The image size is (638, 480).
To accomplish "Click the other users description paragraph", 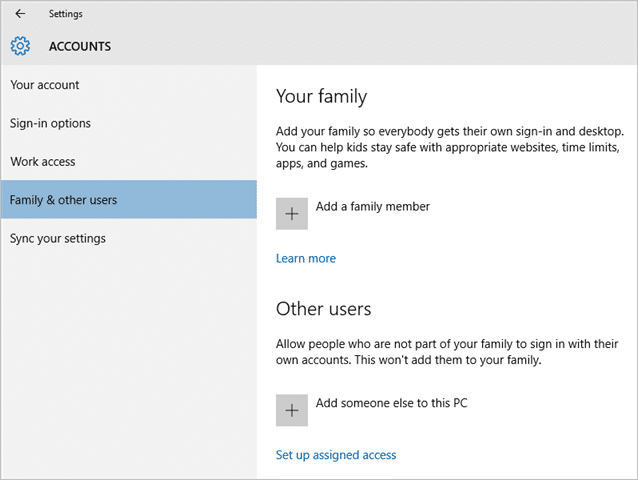I will 445,351.
